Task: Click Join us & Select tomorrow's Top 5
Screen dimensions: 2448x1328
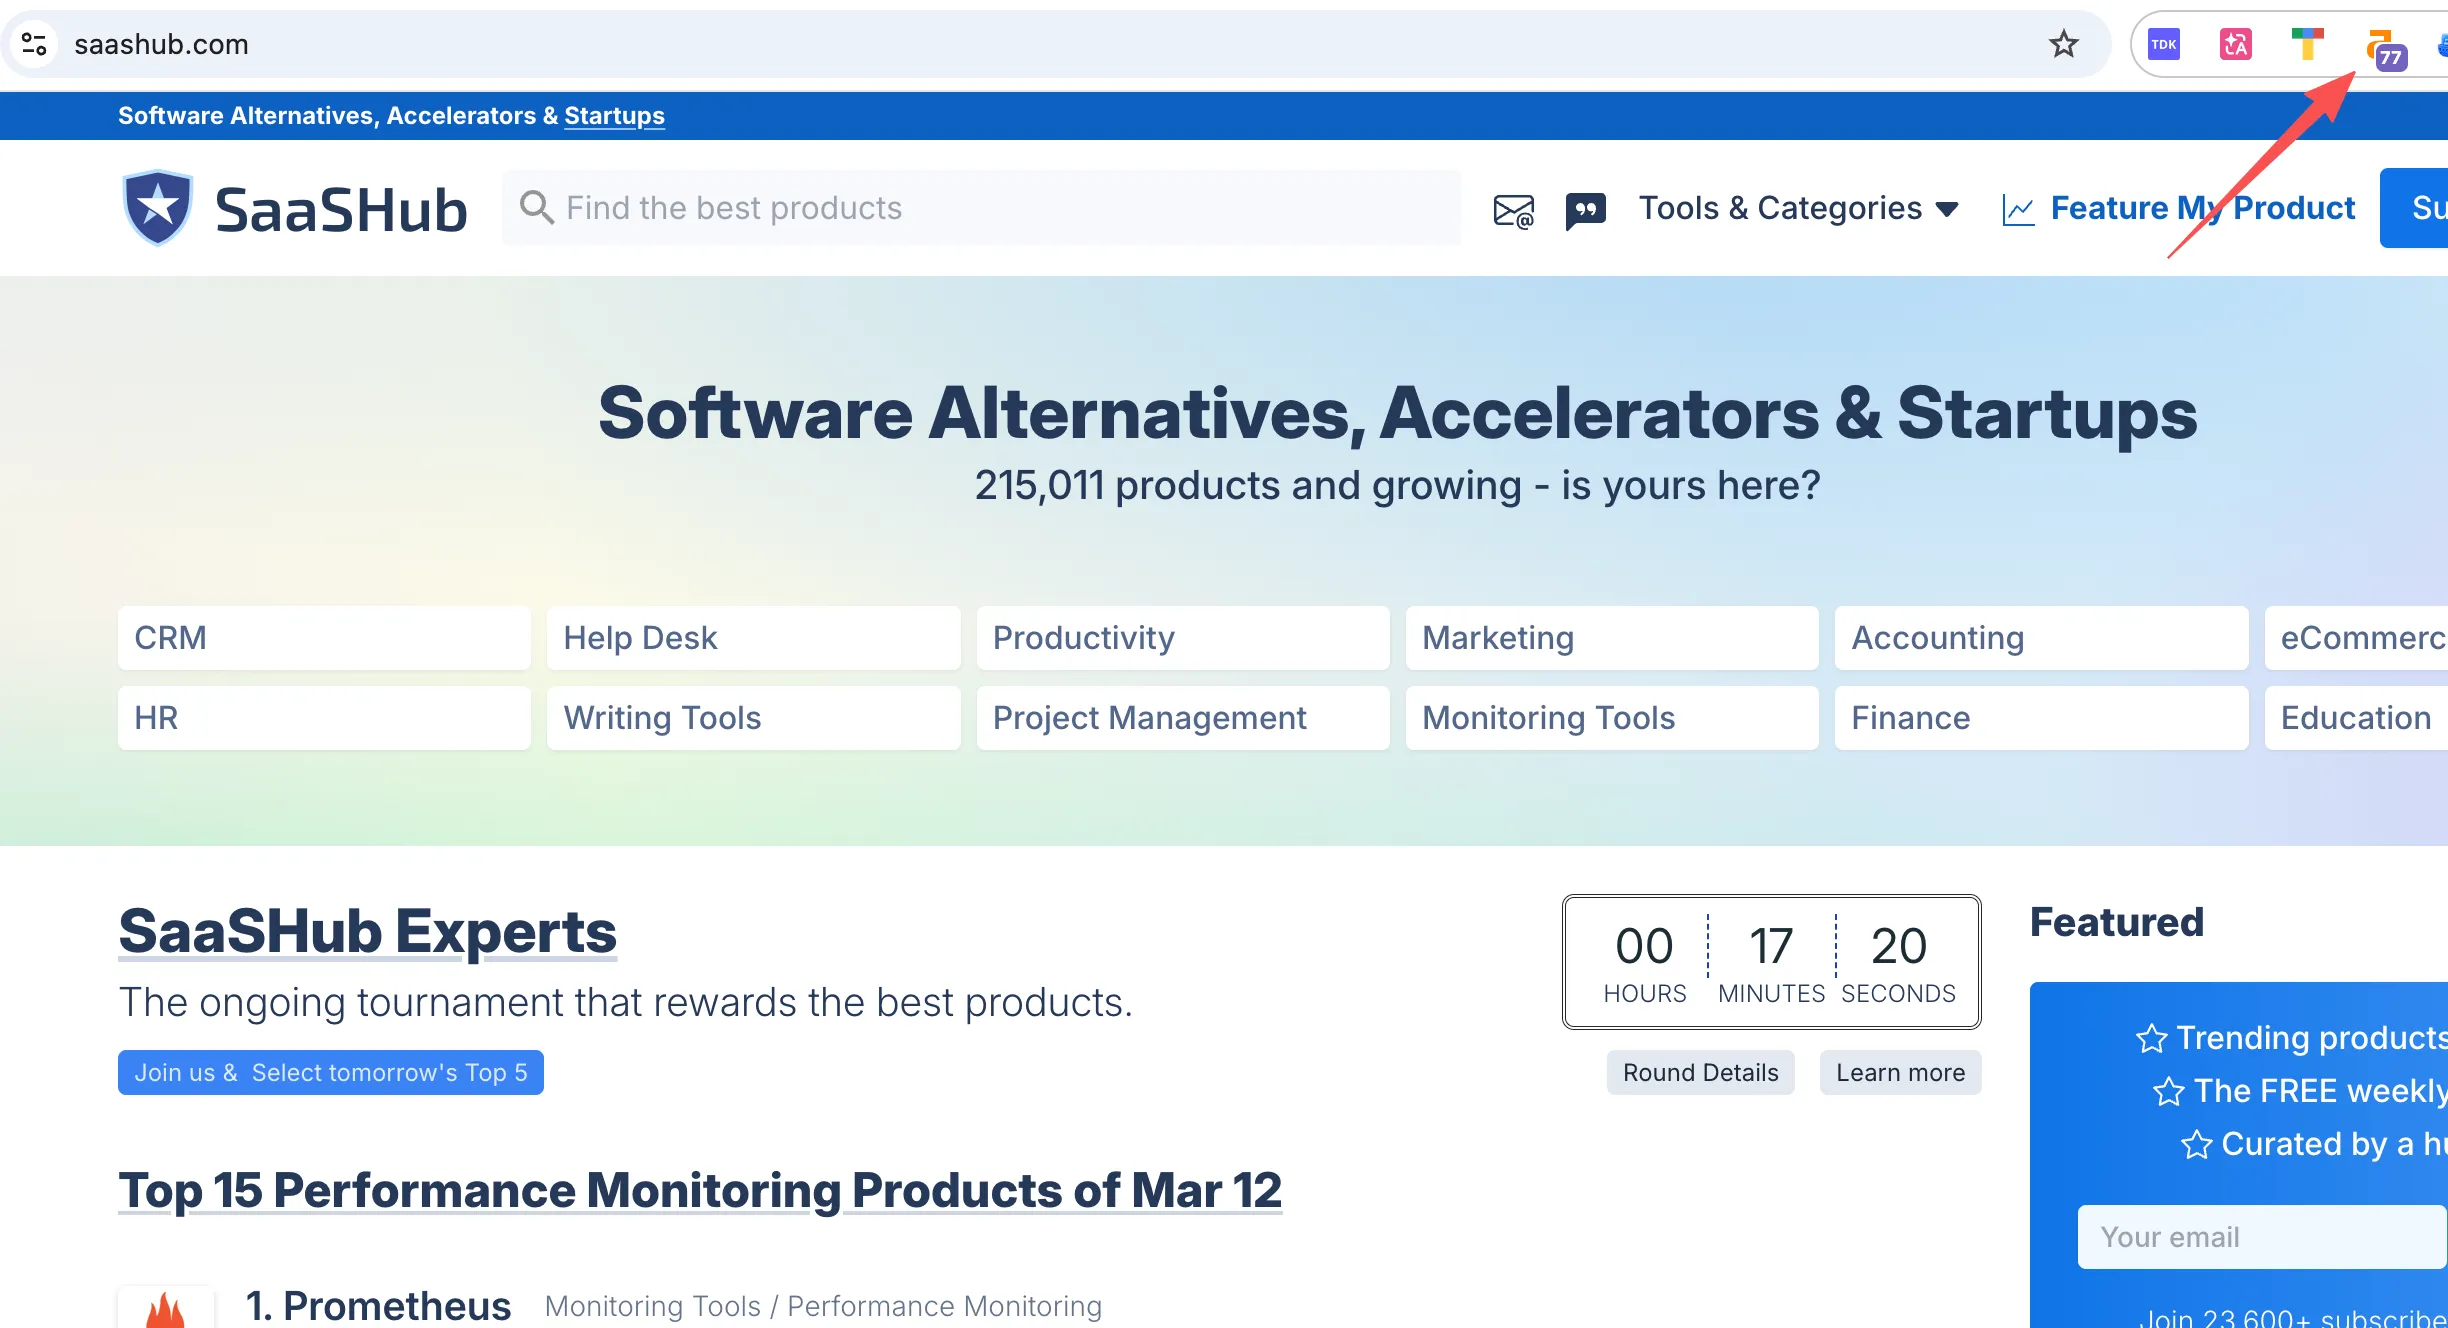Action: point(331,1072)
